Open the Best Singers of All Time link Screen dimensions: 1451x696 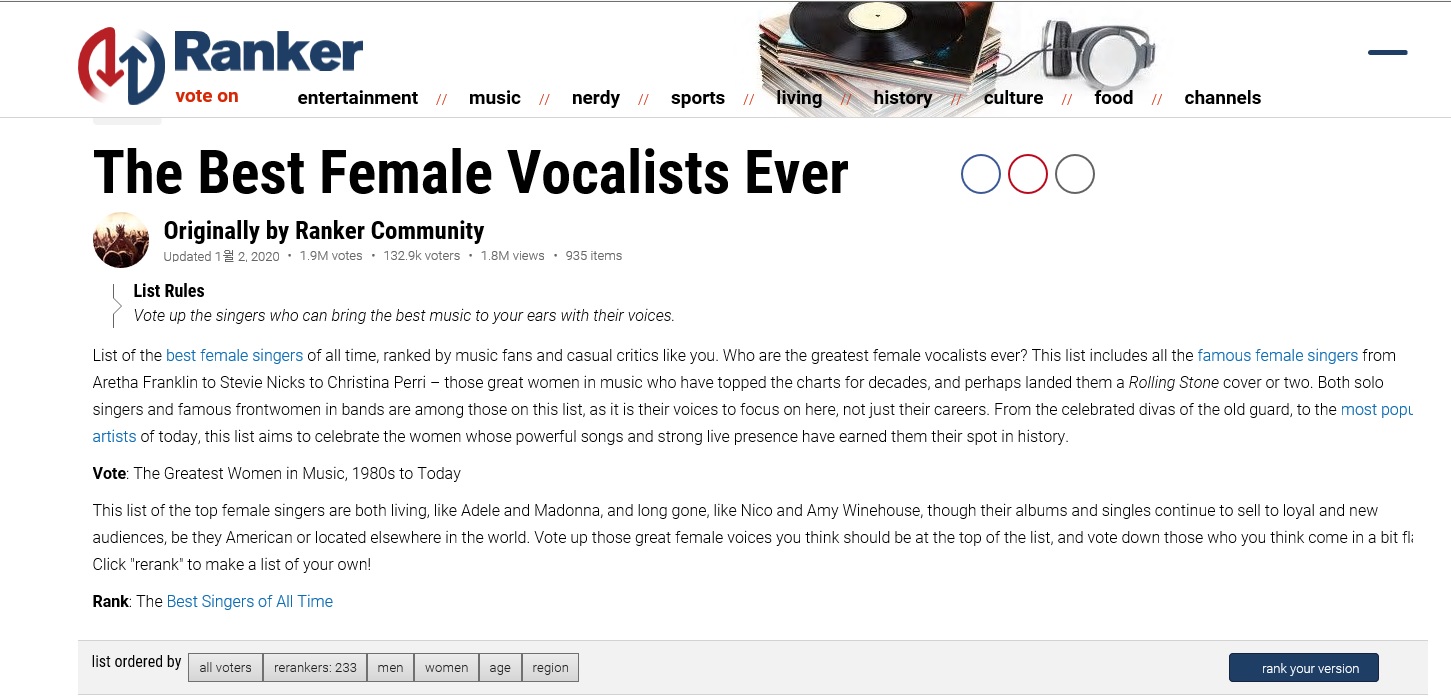click(249, 601)
